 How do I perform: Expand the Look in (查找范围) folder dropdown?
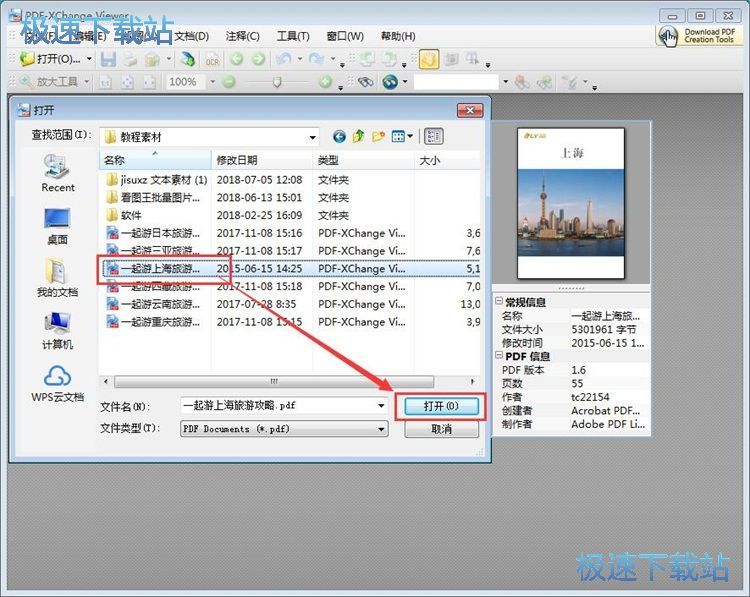(x=312, y=138)
